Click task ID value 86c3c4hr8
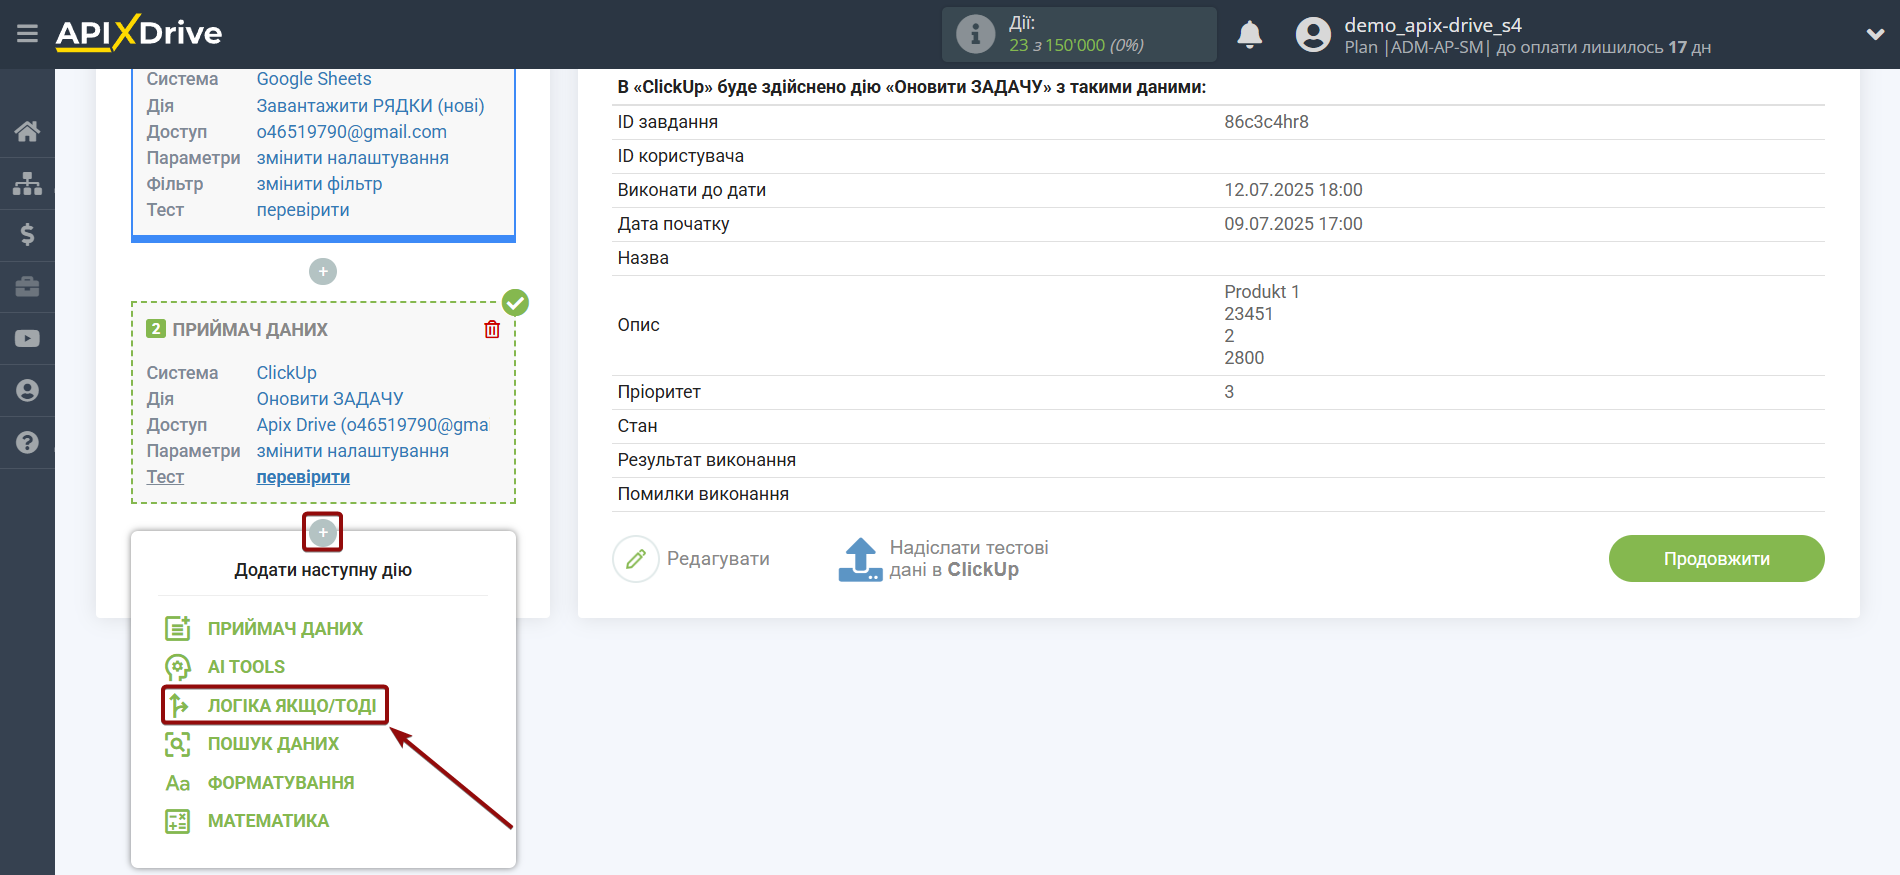The height and width of the screenshot is (875, 1900). coord(1266,122)
